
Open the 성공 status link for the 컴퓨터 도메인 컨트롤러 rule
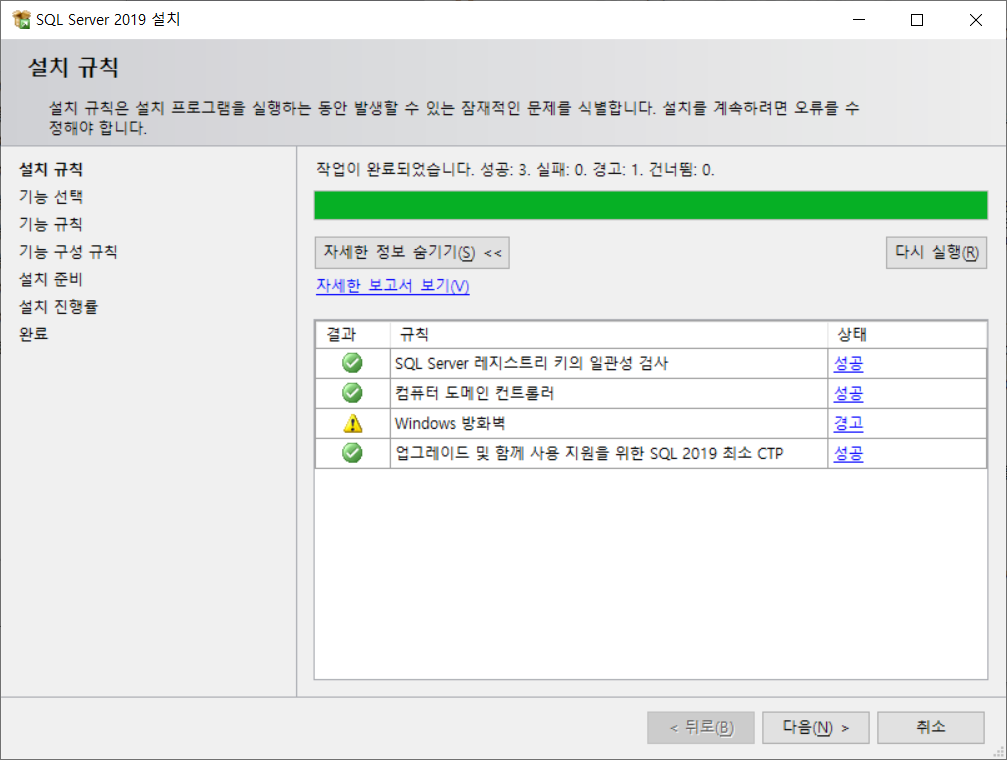click(848, 393)
